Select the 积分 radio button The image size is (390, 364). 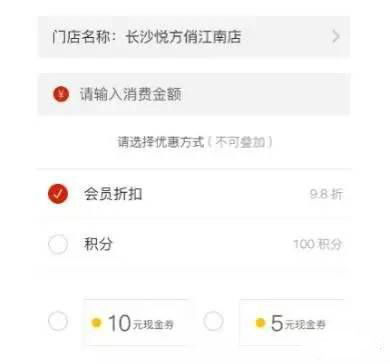click(58, 244)
